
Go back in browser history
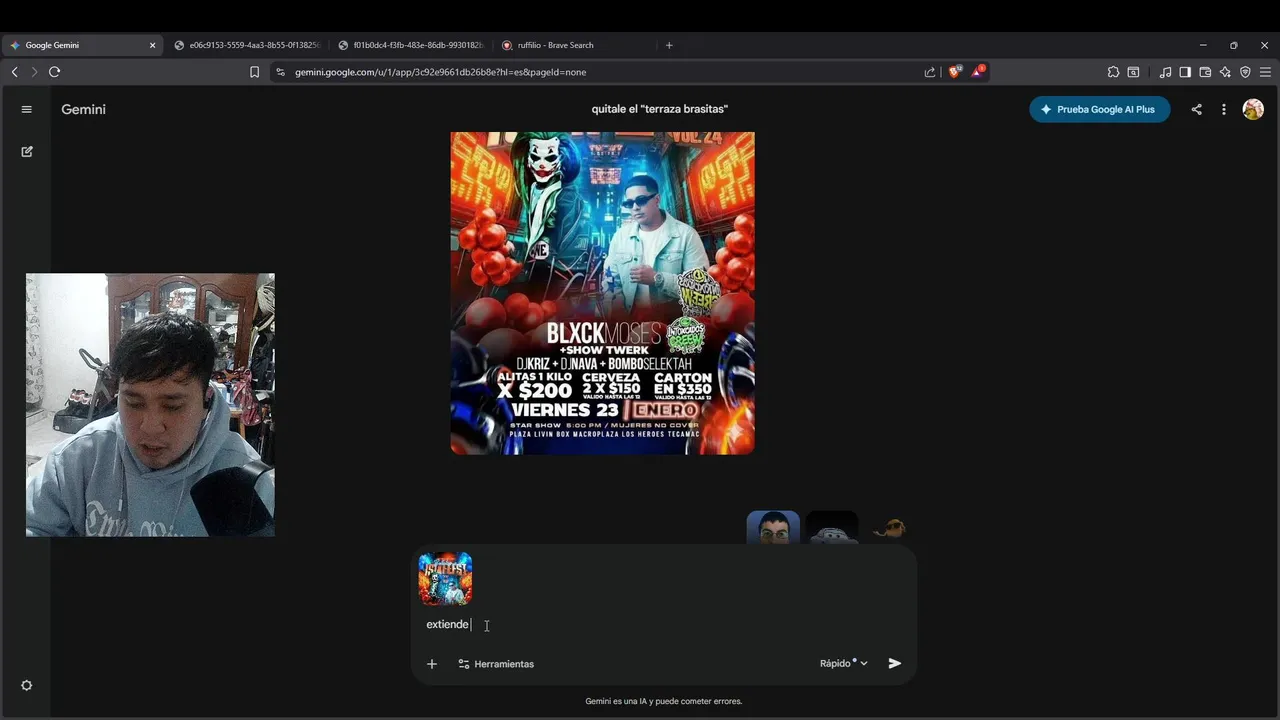14,72
